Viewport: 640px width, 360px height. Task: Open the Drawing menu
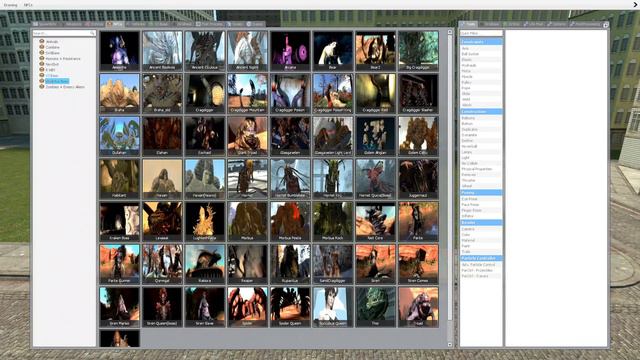10,5
